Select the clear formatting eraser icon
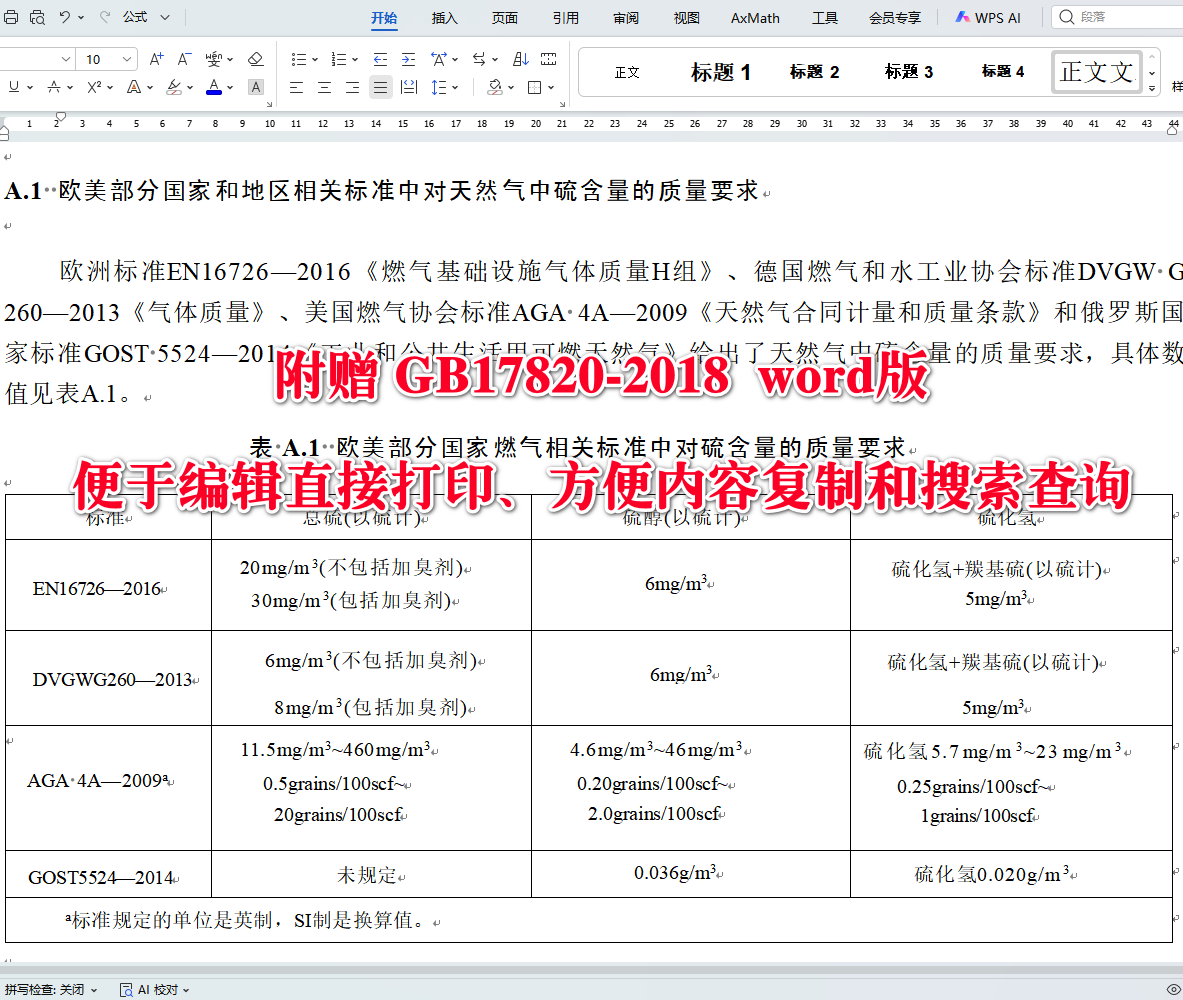Viewport: 1183px width, 1000px height. (x=257, y=58)
